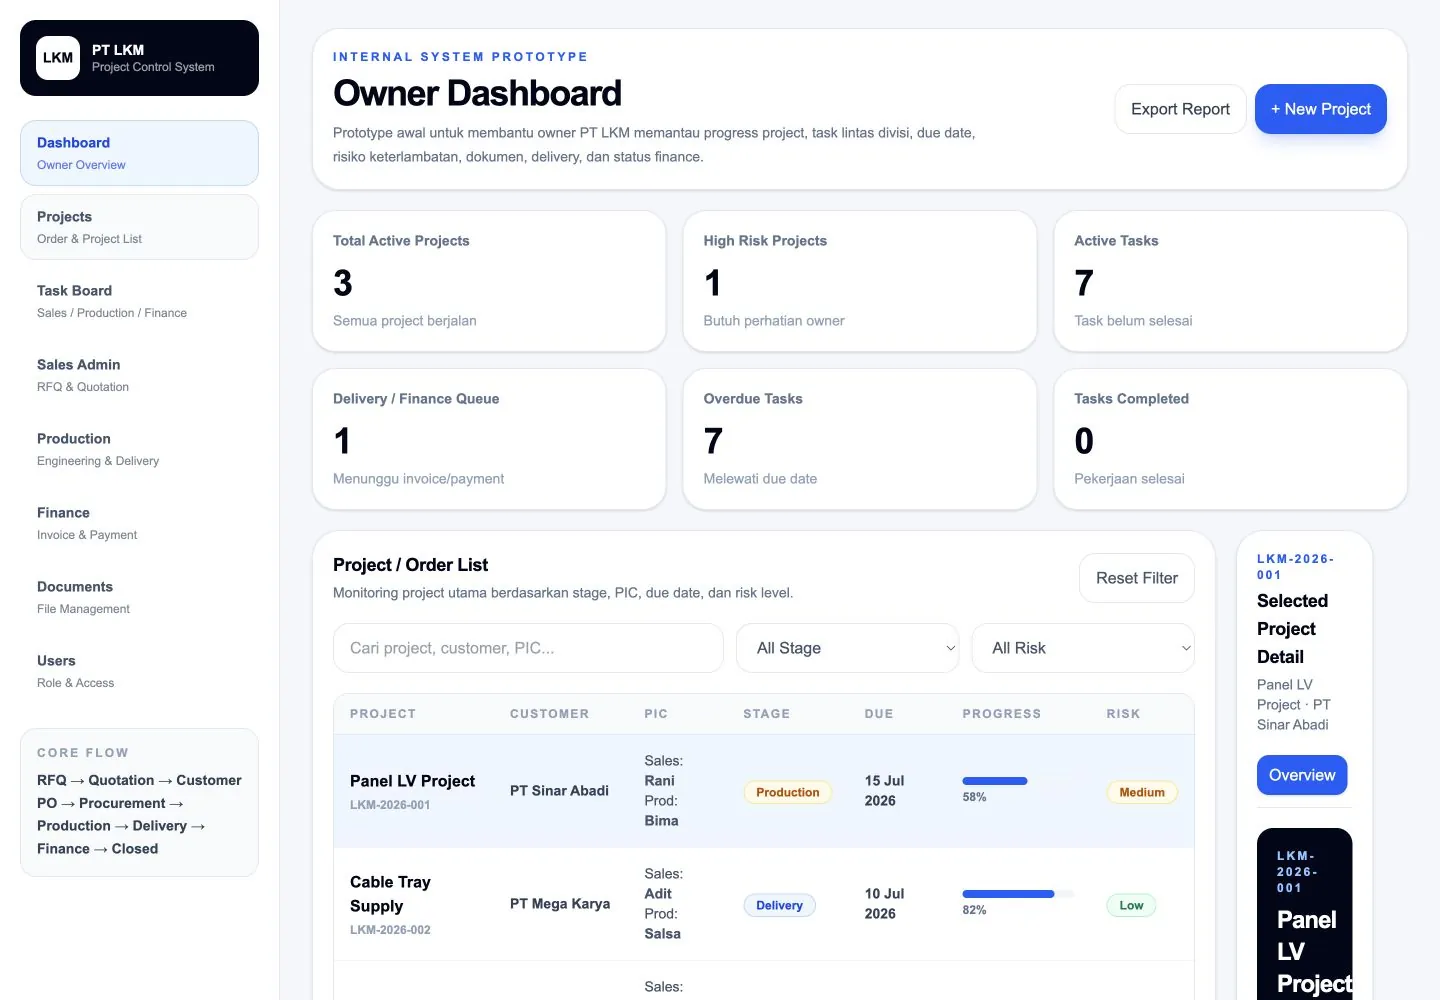Click the 58% progress bar for Panel LV Project
This screenshot has height=1000, width=1440.
pyautogui.click(x=1018, y=781)
